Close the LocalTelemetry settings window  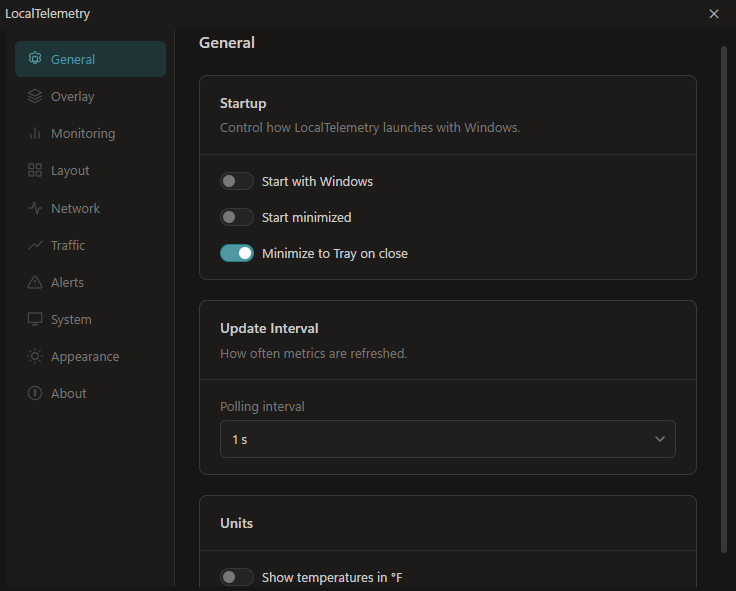(x=713, y=14)
